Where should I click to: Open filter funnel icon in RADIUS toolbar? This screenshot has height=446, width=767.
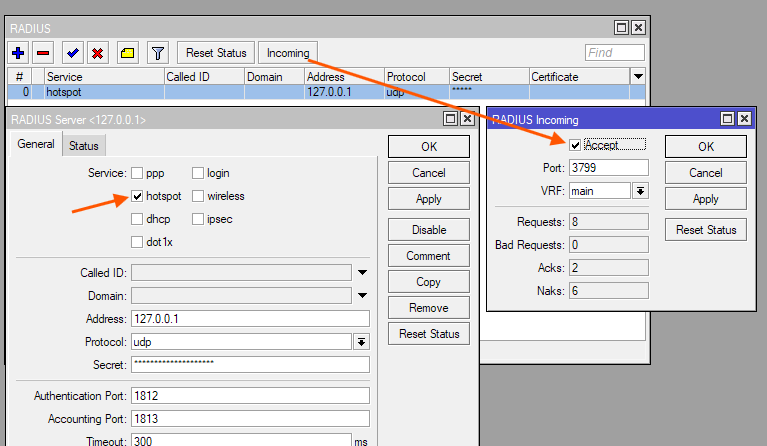[158, 53]
